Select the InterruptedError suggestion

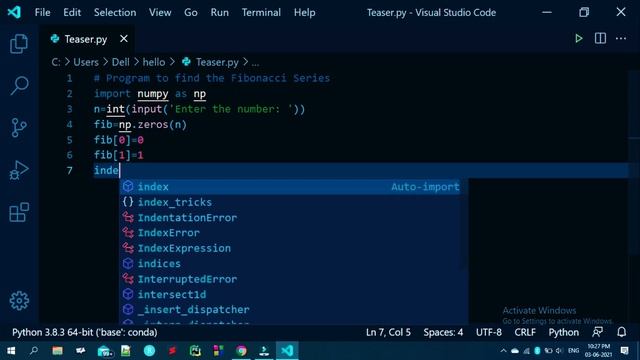coord(289,279)
